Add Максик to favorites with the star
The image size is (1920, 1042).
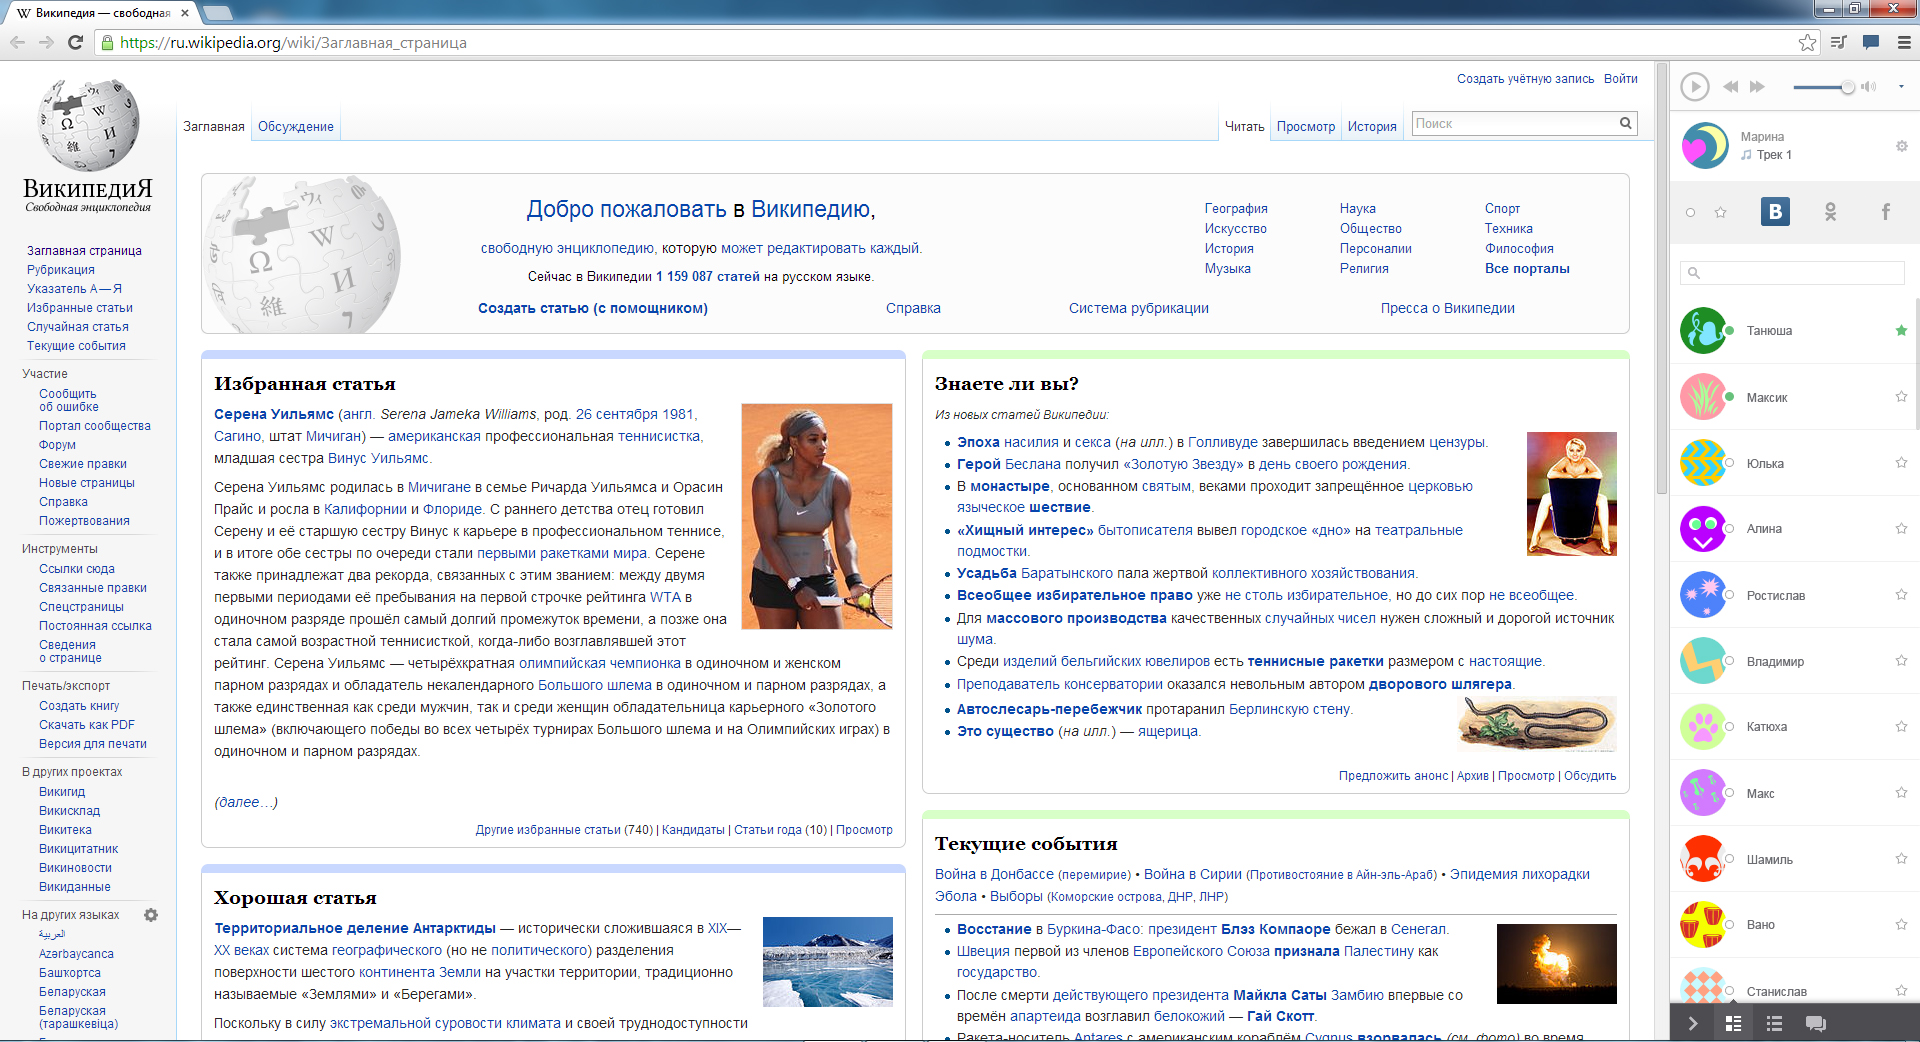click(x=1901, y=397)
